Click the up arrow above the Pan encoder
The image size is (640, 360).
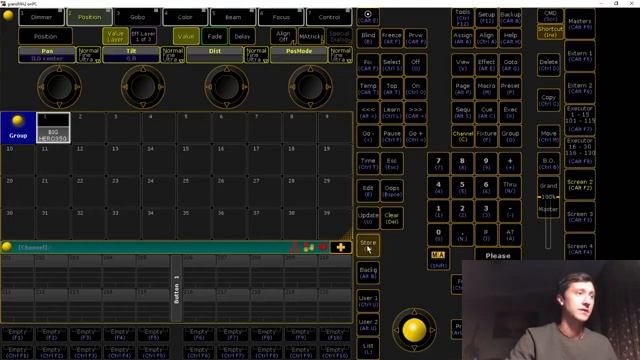pyautogui.click(x=60, y=69)
